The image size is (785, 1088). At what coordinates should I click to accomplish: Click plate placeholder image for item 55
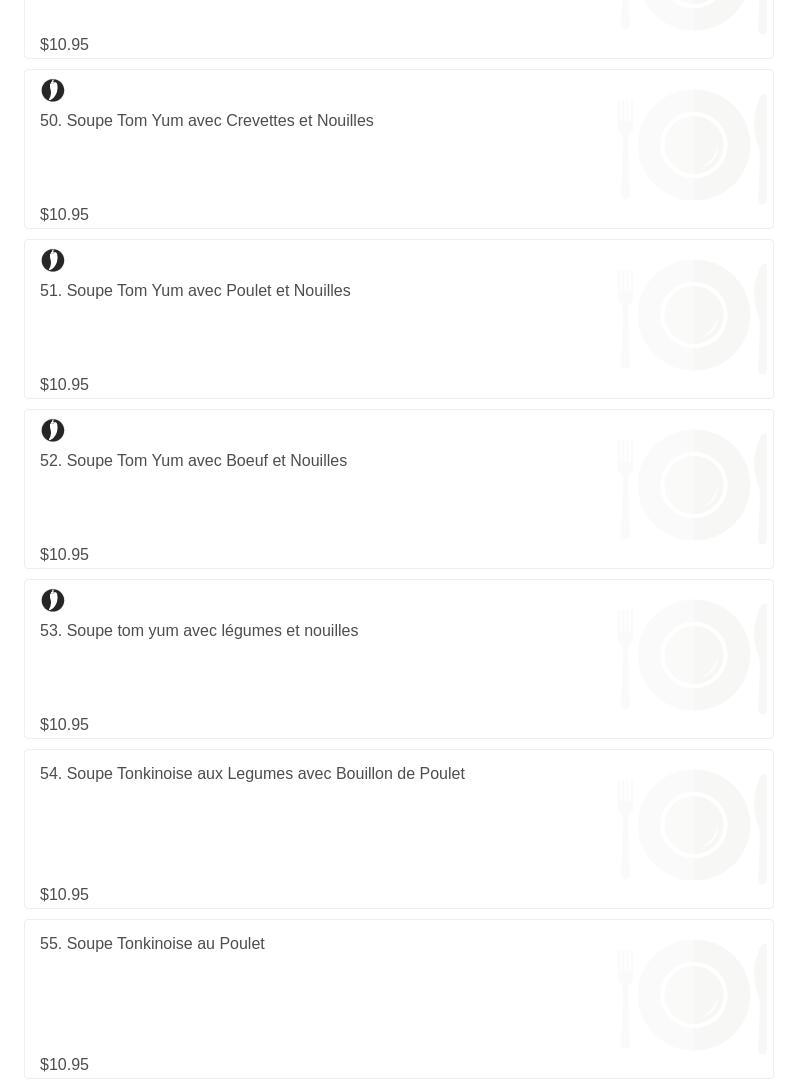coord(693,996)
